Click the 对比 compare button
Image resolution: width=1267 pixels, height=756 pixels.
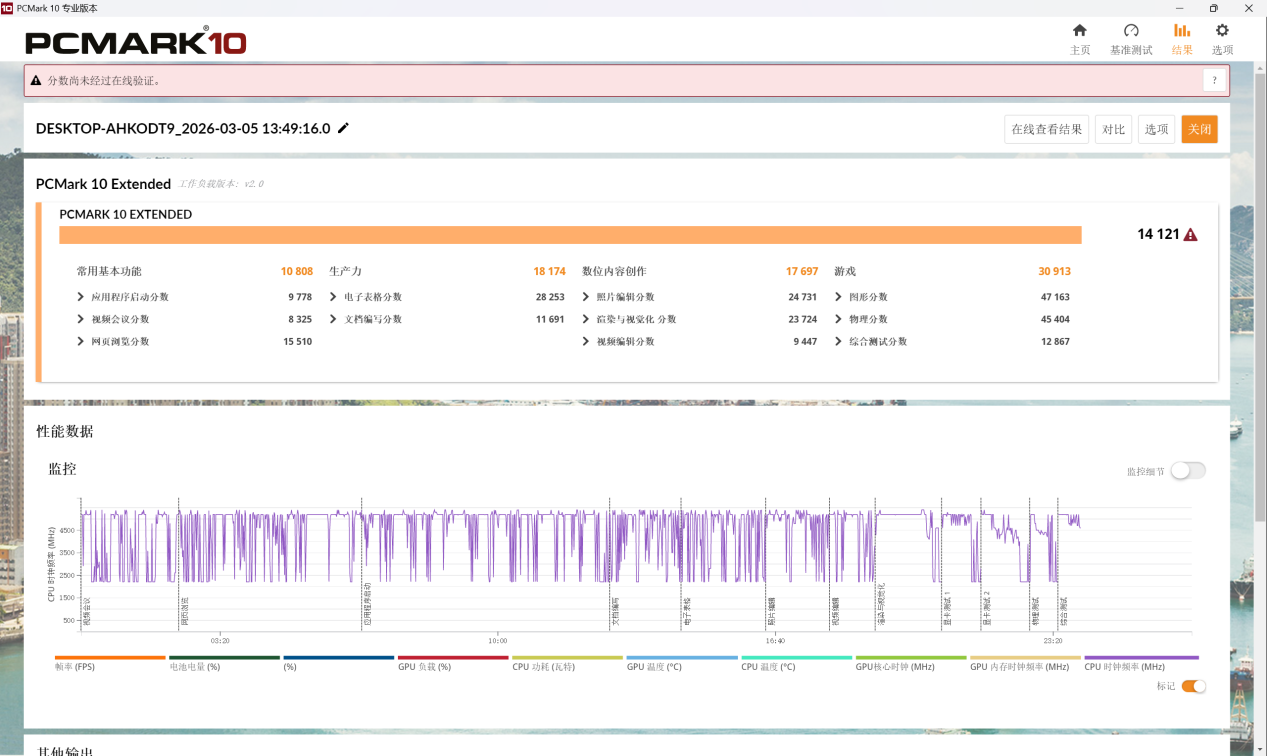[1113, 129]
